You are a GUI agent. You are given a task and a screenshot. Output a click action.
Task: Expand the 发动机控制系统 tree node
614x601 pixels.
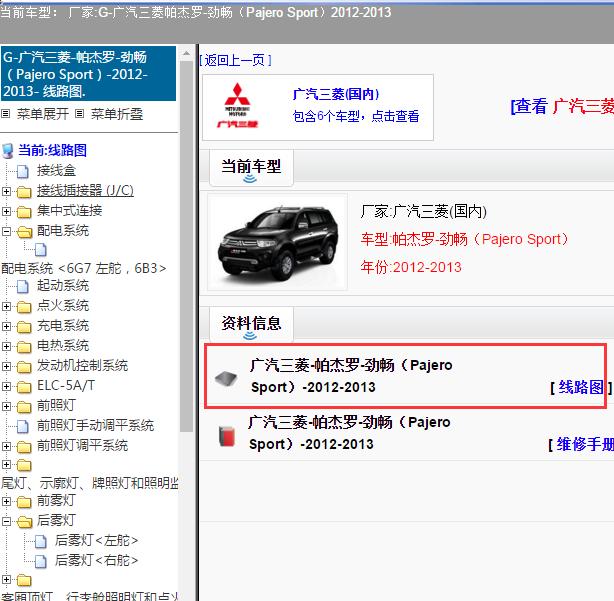(x=6, y=366)
